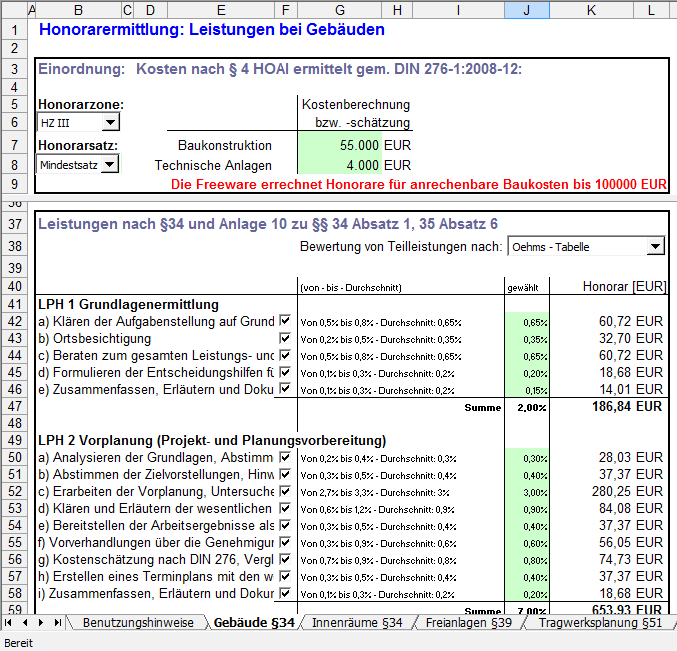Toggle 'f) Vorverhandlungen über die Genehmigung' checkbox
677x651 pixels.
(x=285, y=542)
